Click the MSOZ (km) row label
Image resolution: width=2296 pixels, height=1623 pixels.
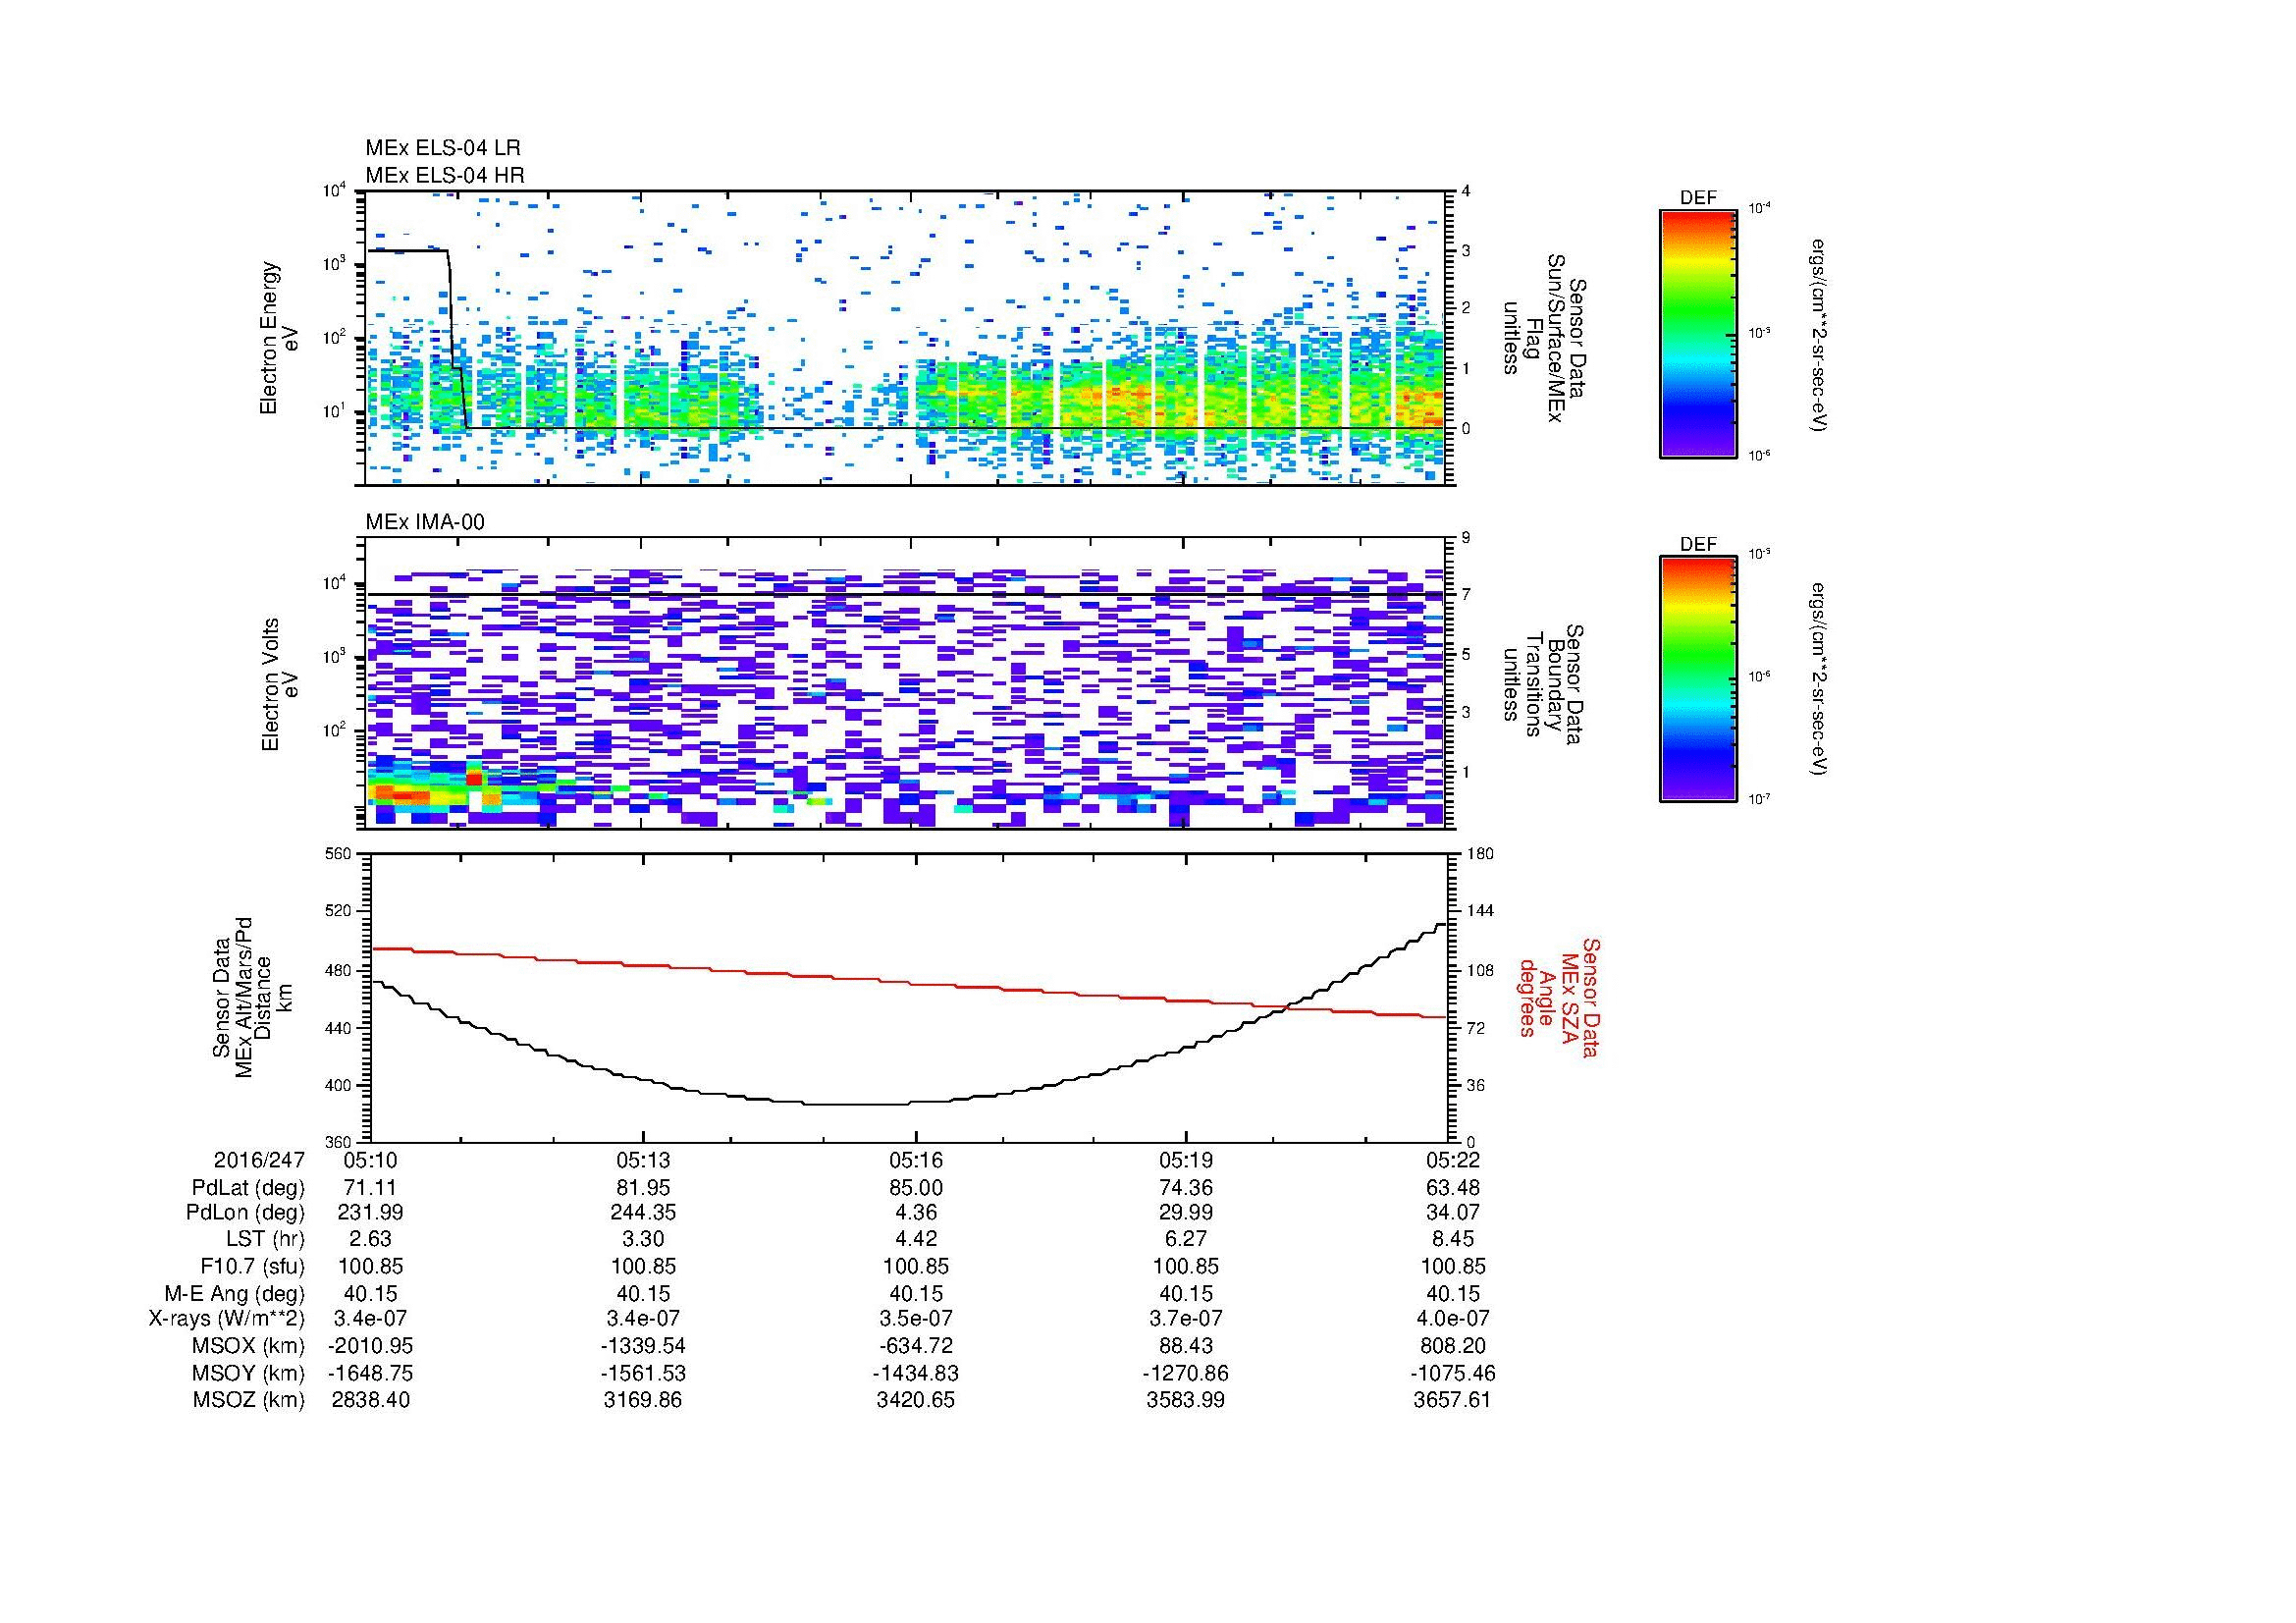point(250,1400)
